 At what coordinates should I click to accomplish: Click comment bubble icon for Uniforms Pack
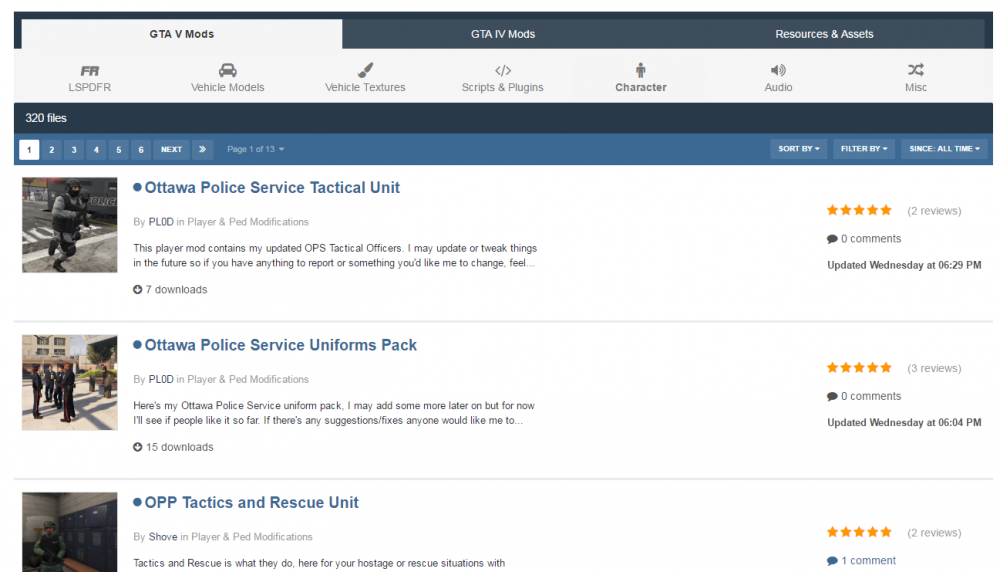832,397
